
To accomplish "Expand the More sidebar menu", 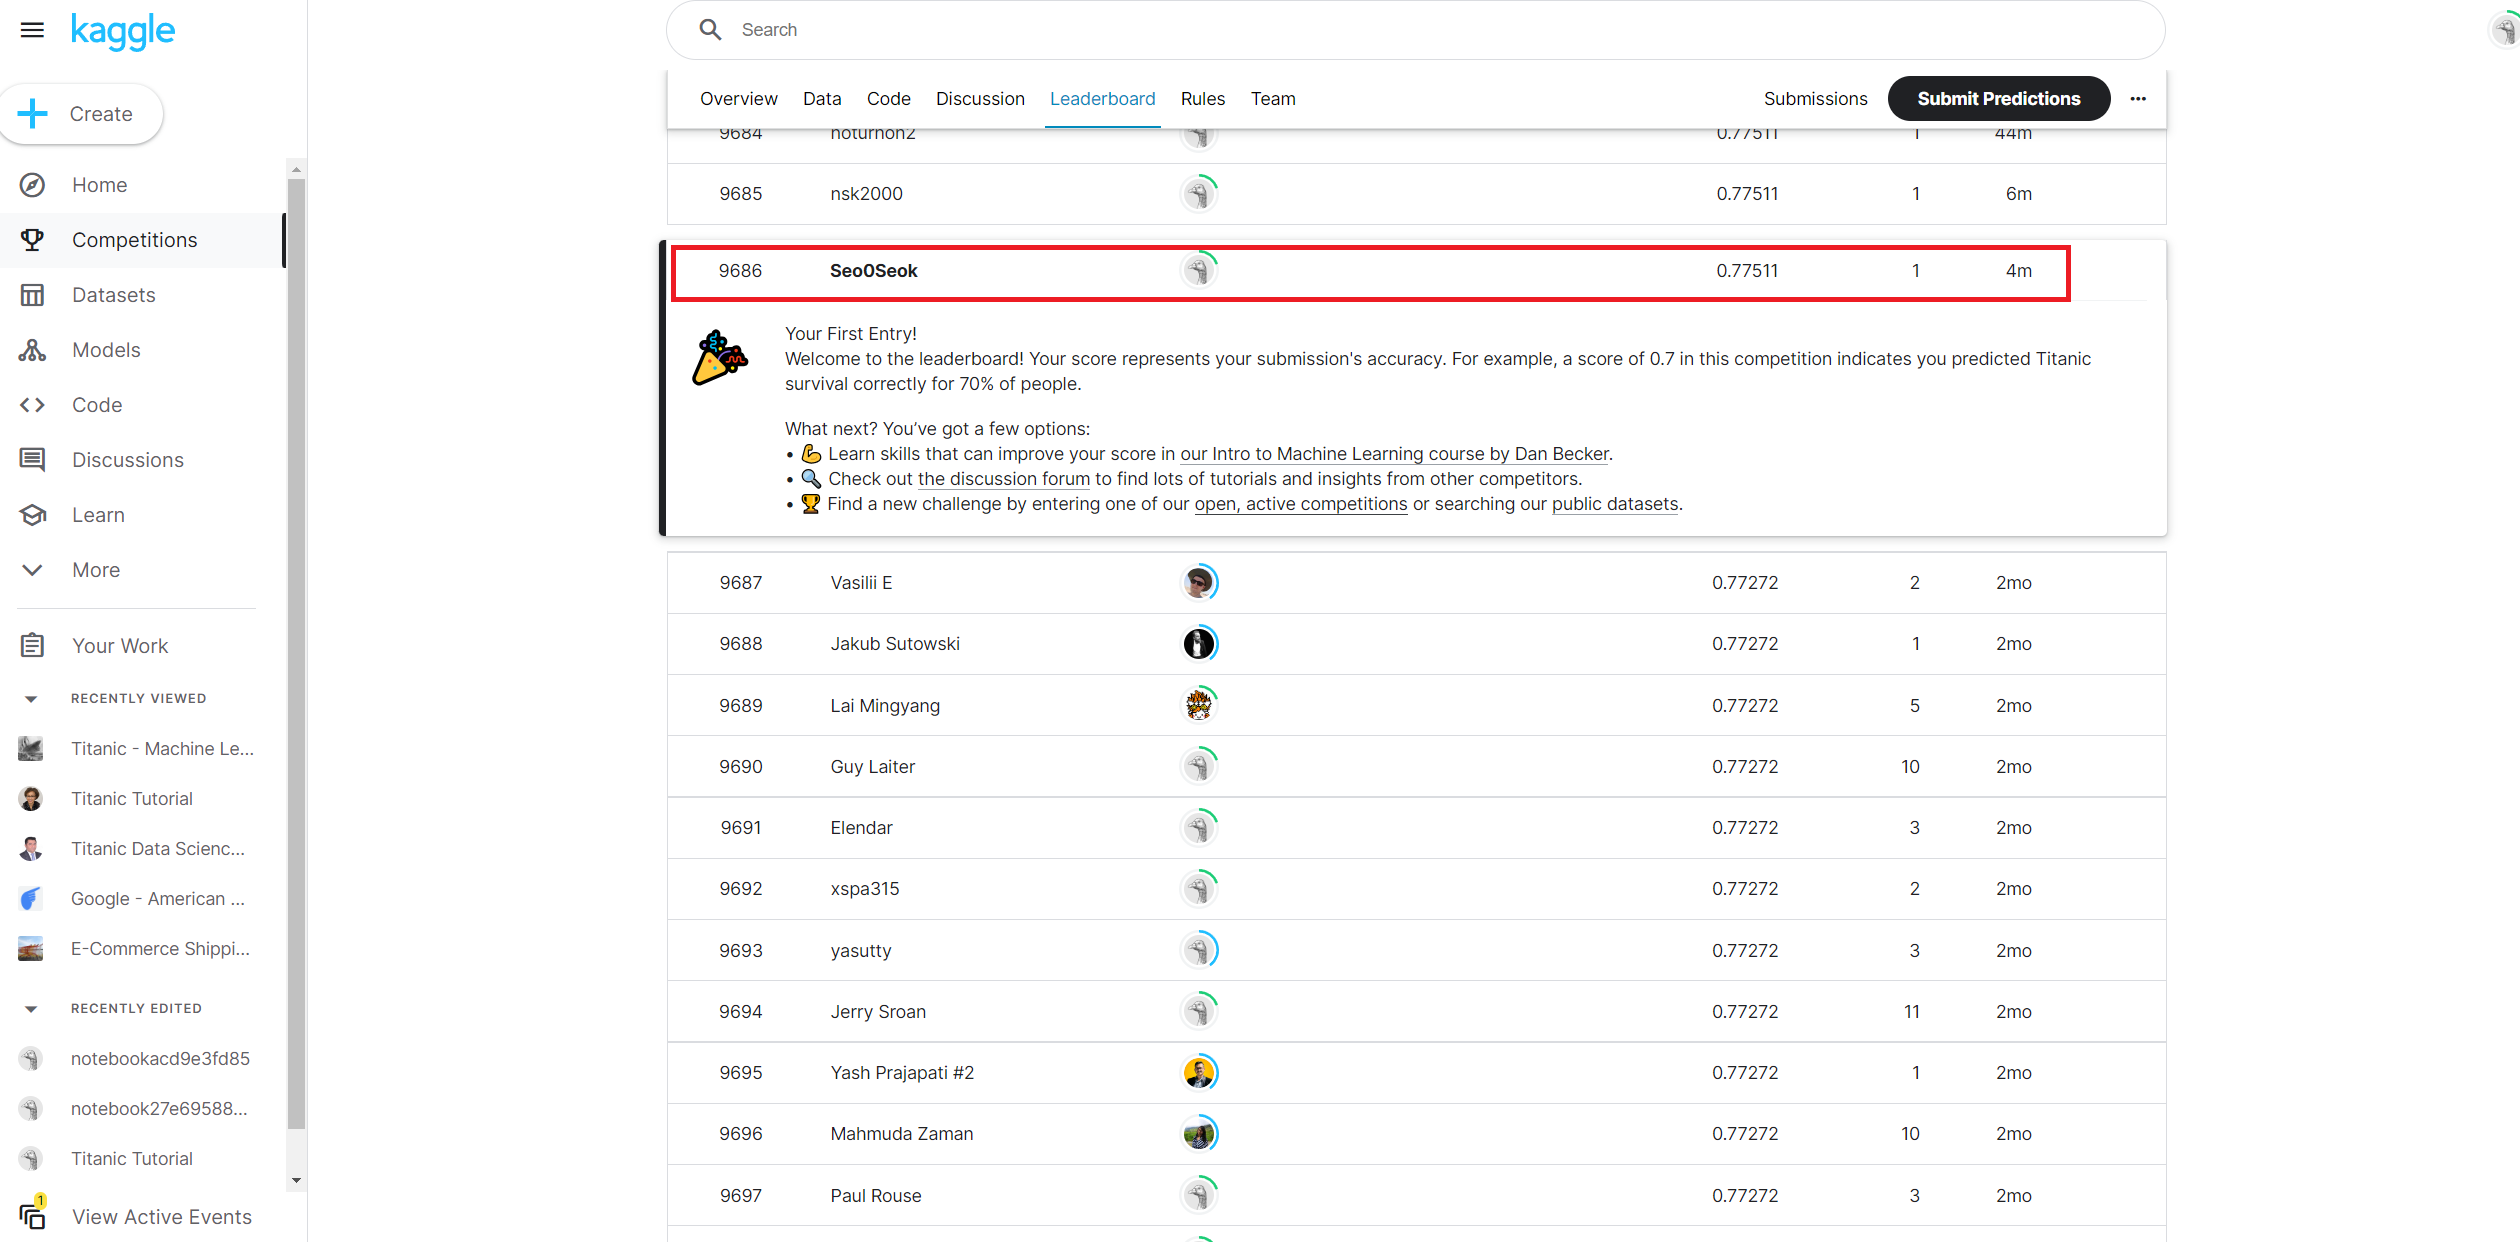I will 95,570.
